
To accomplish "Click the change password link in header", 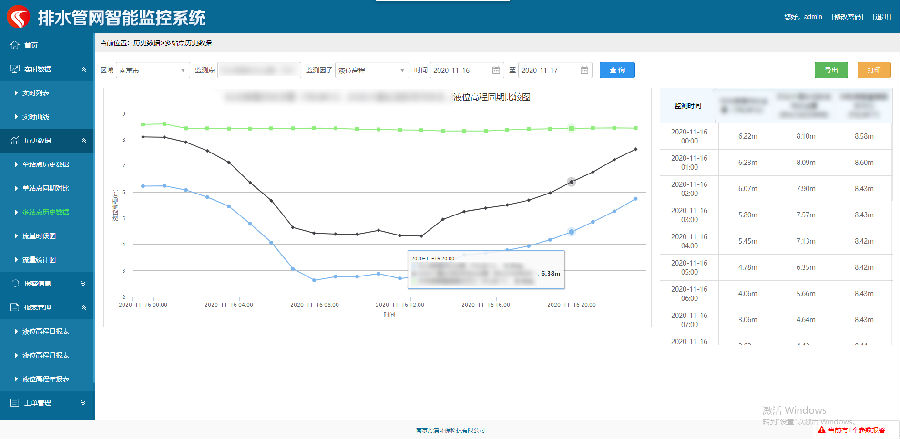I will [847, 17].
